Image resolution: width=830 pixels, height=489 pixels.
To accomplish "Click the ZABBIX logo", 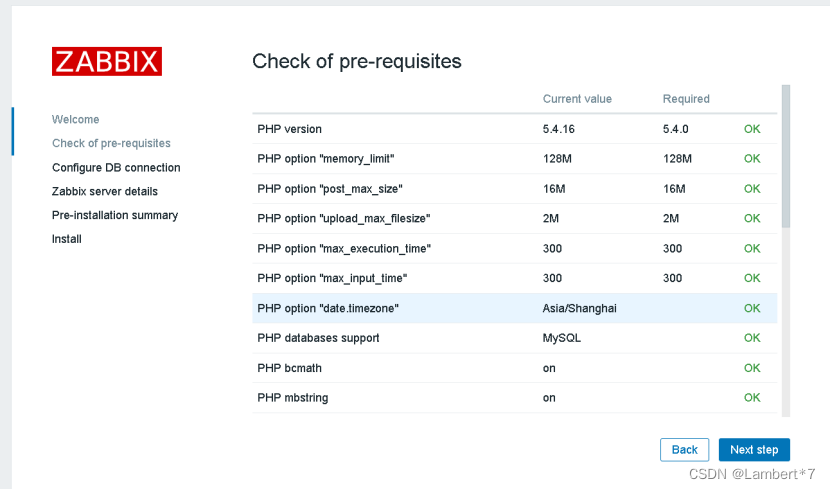I will (107, 61).
